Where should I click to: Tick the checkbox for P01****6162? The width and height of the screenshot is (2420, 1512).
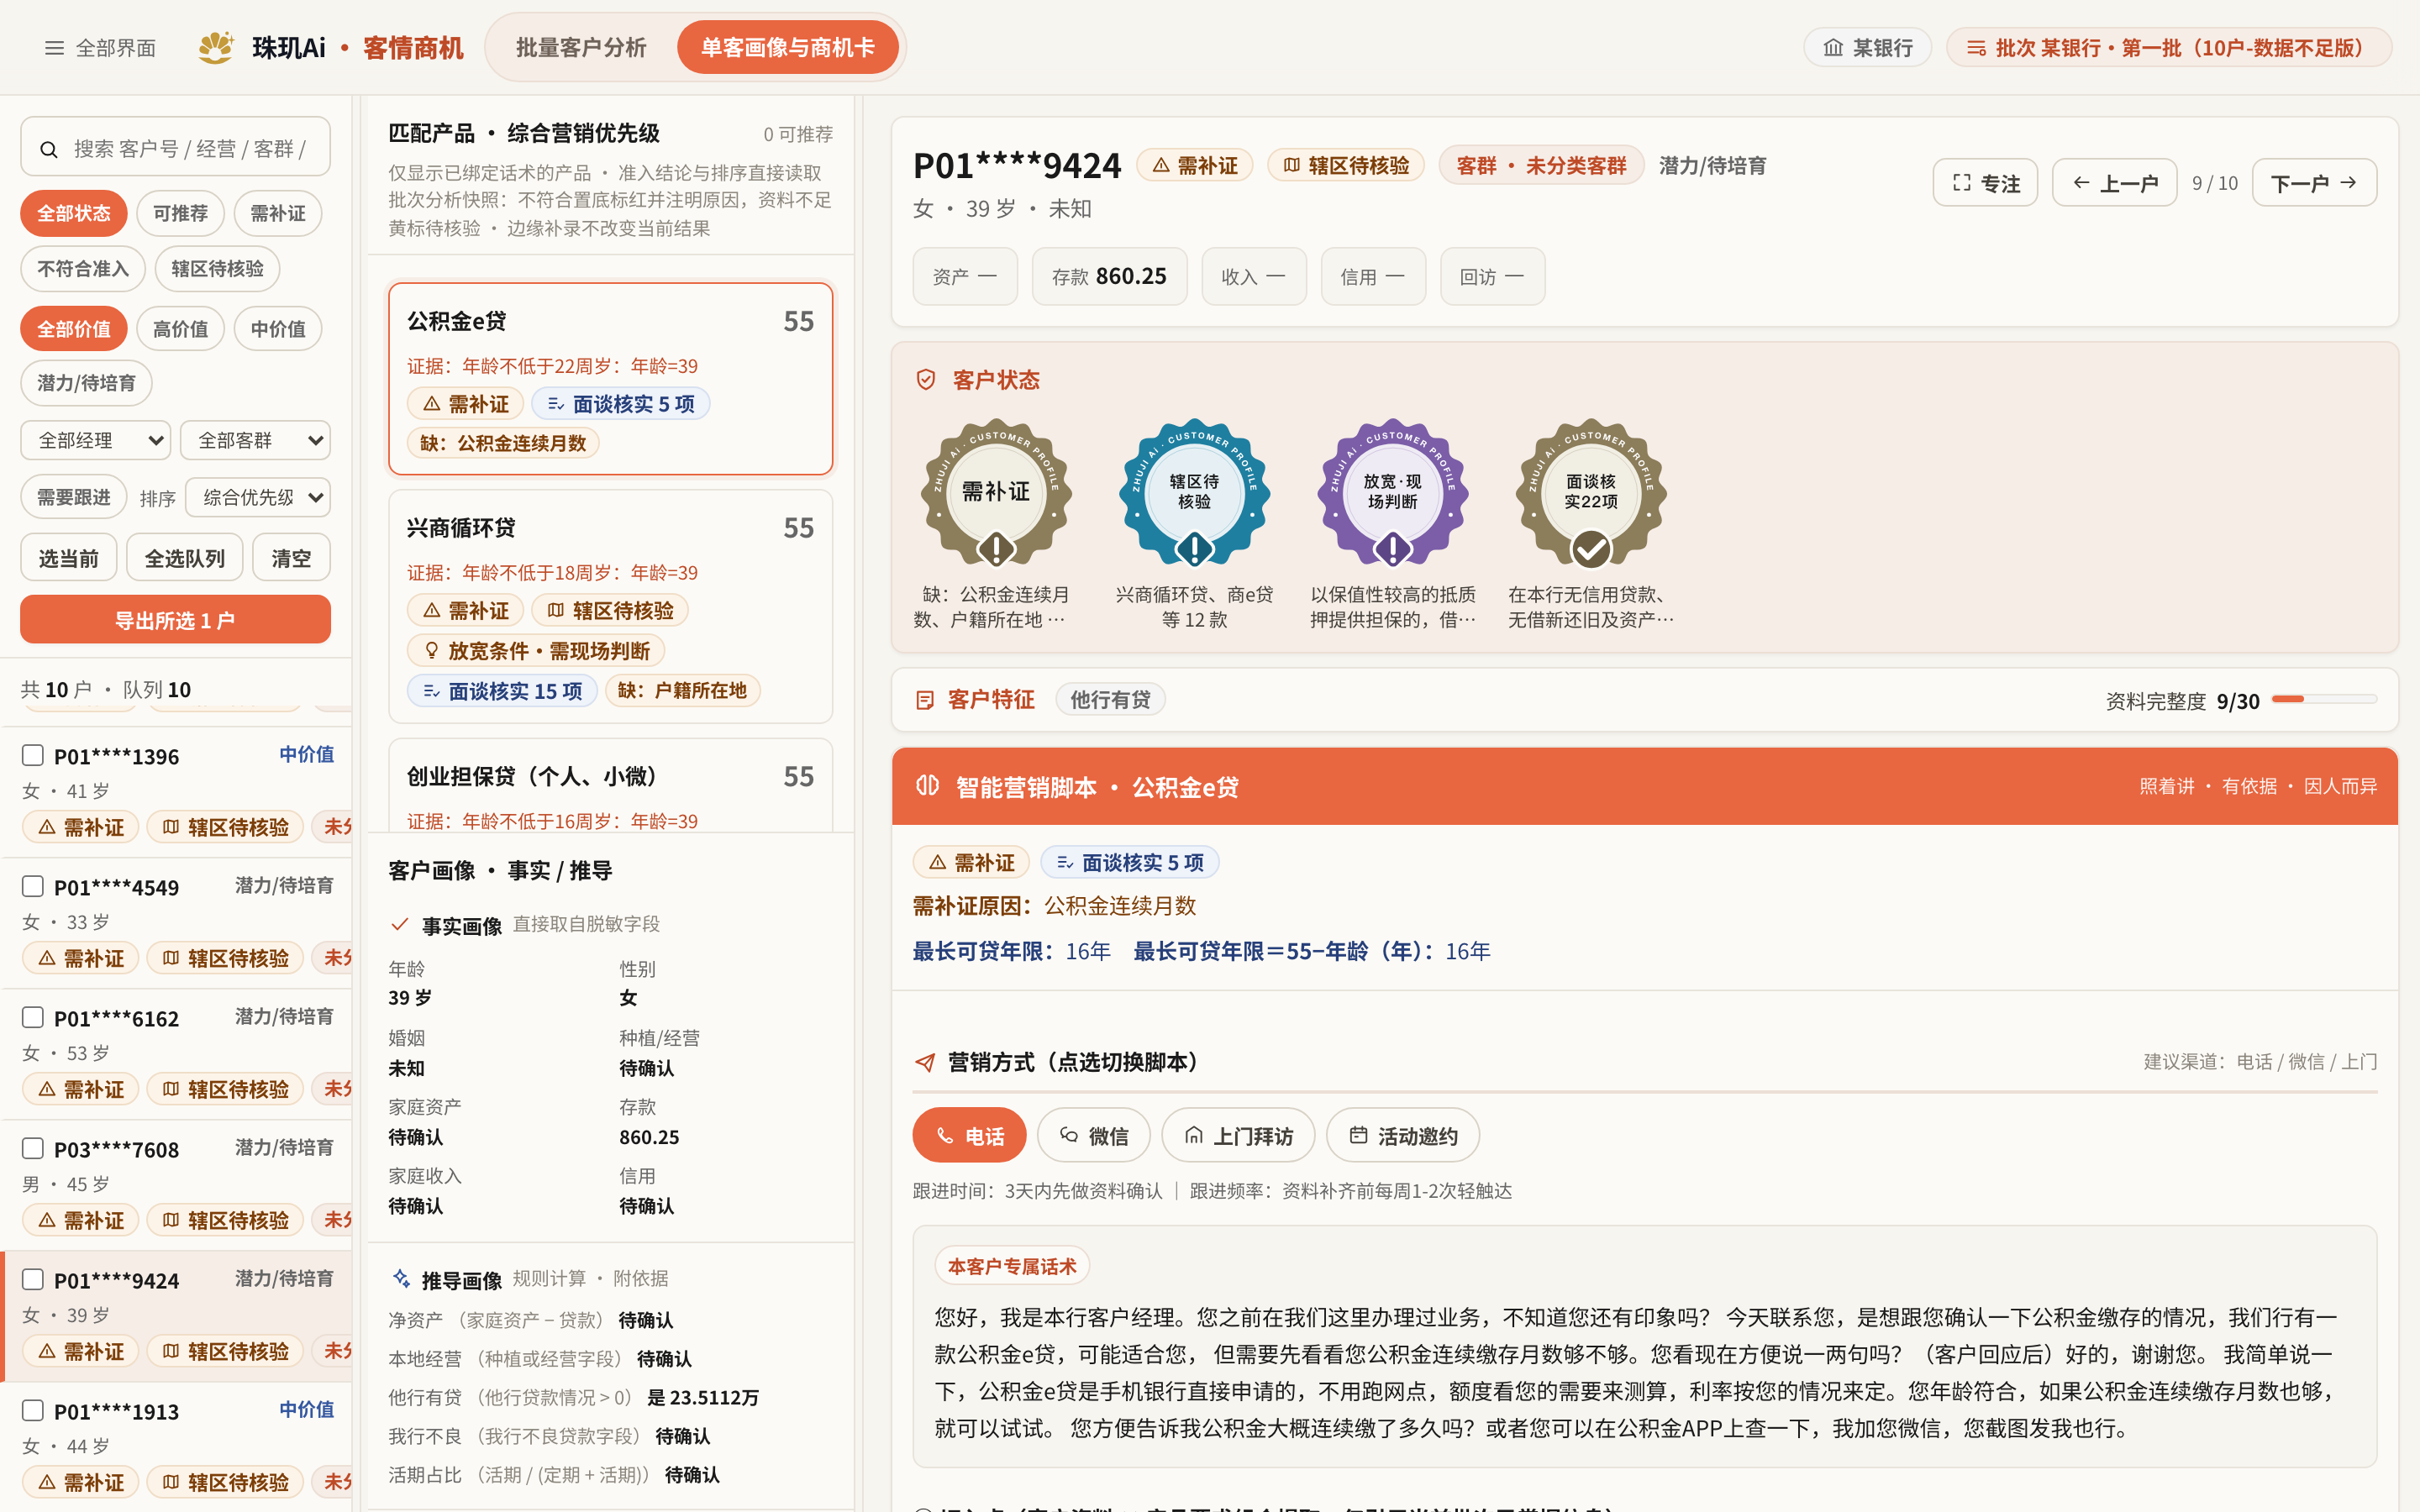coord(33,1017)
